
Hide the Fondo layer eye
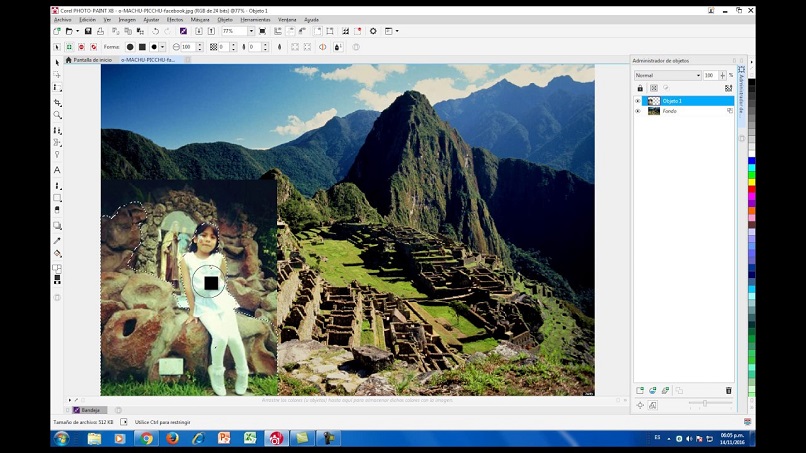638,111
